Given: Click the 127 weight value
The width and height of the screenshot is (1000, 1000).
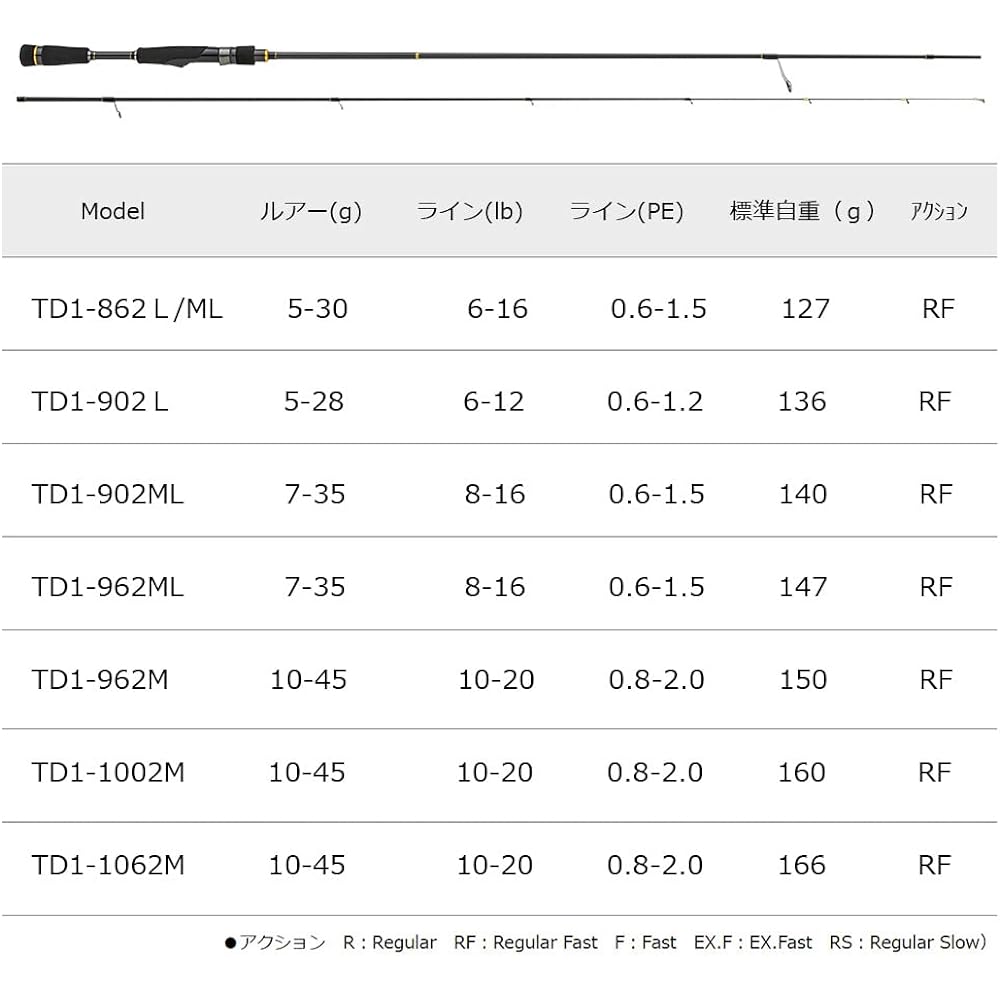Looking at the screenshot, I should (x=806, y=309).
